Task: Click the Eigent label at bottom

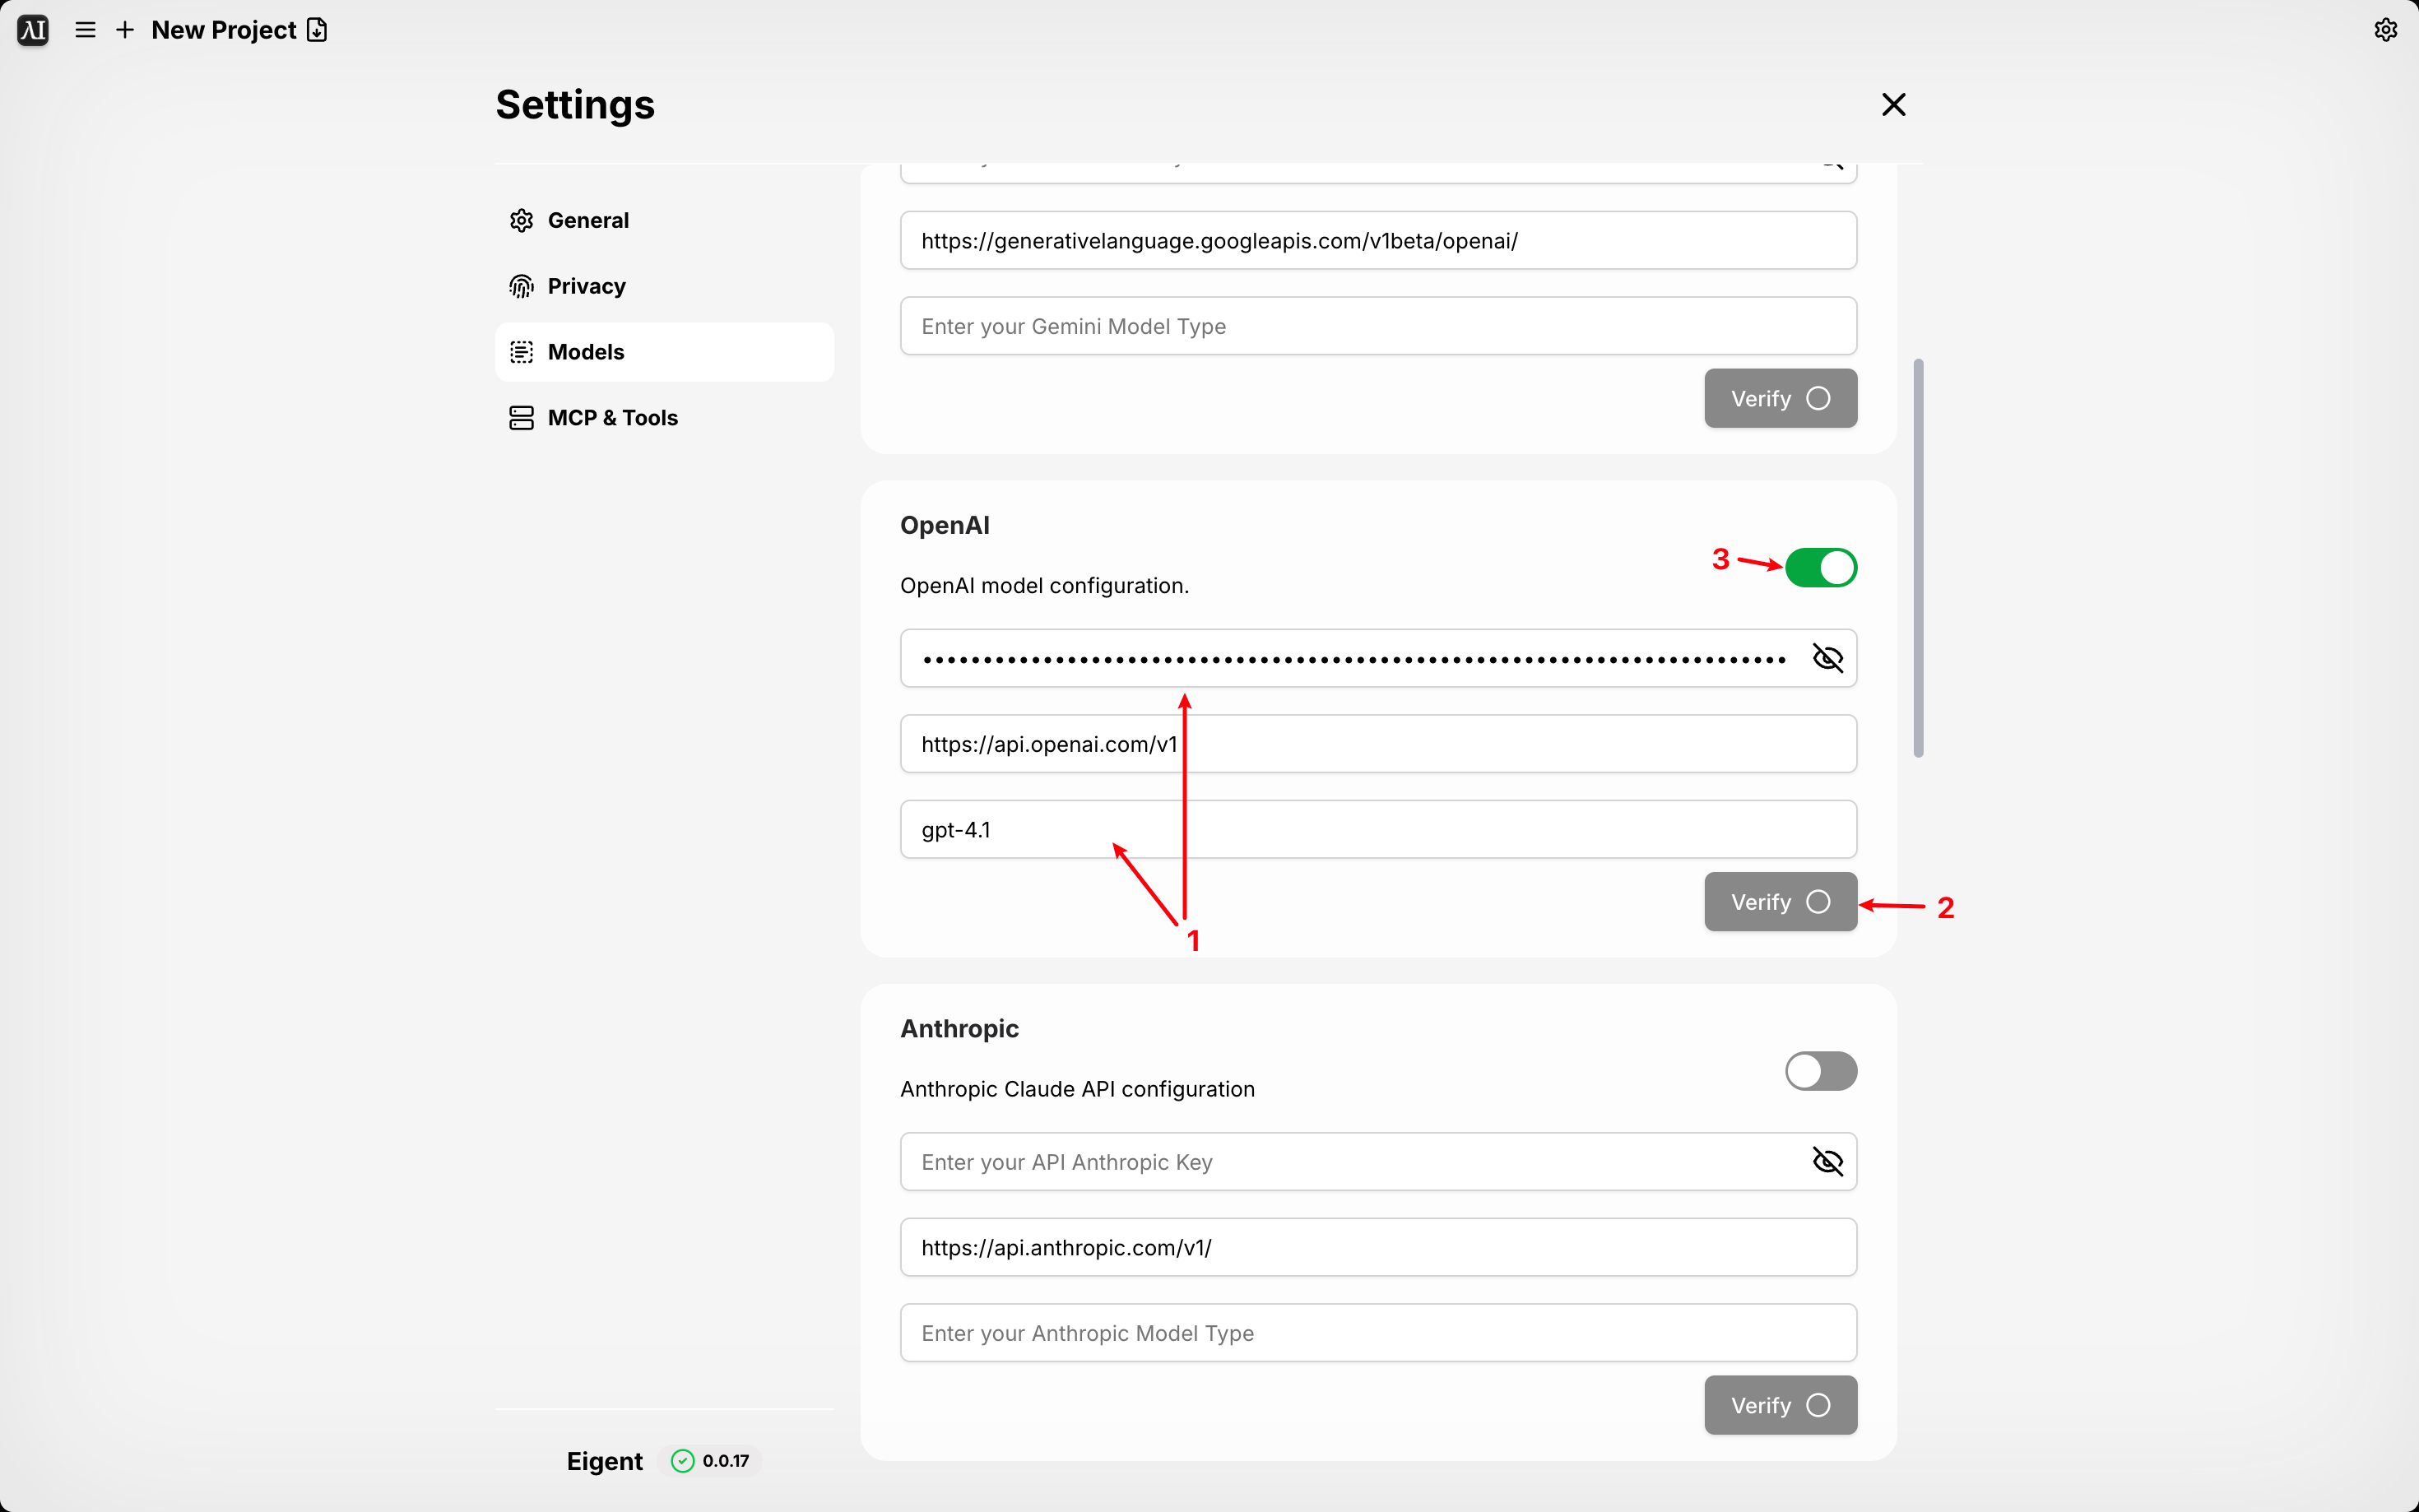Action: click(x=604, y=1461)
